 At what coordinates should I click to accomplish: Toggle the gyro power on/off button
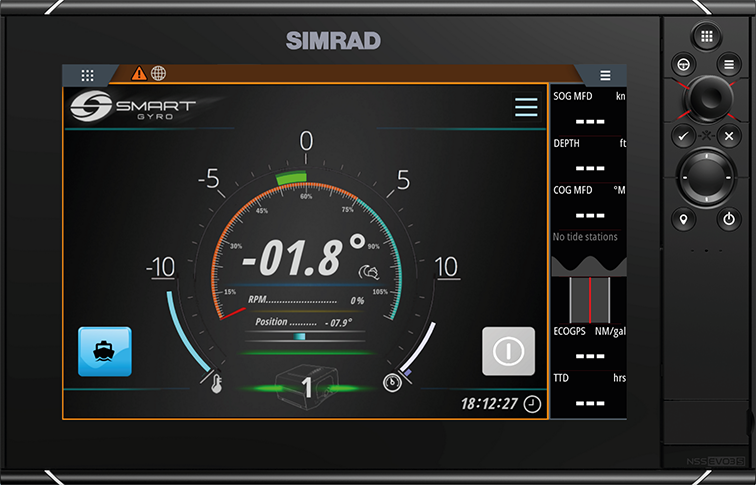click(508, 351)
